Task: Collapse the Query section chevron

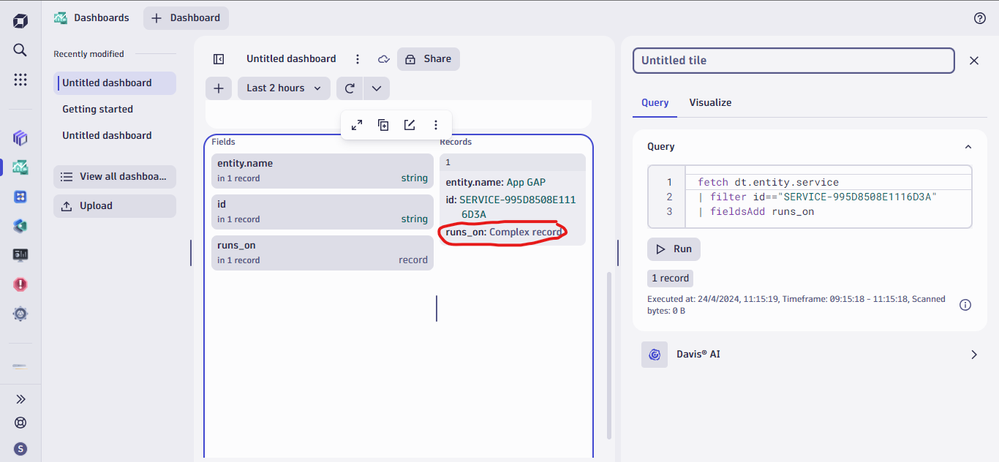Action: 967,147
